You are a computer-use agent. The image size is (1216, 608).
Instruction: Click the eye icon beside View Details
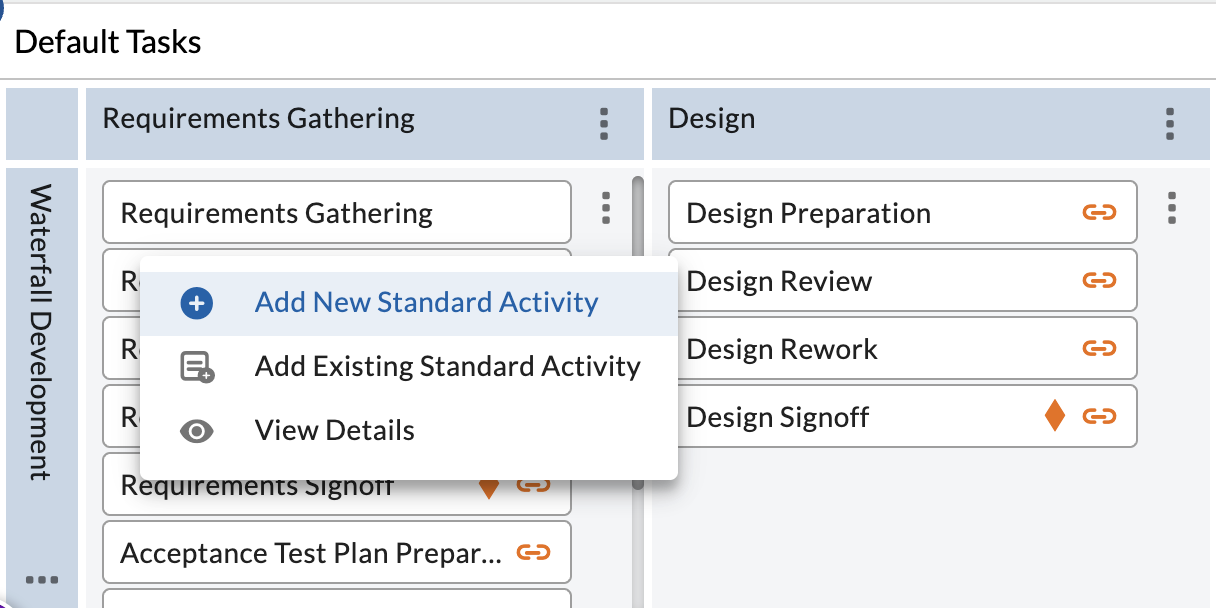point(197,431)
